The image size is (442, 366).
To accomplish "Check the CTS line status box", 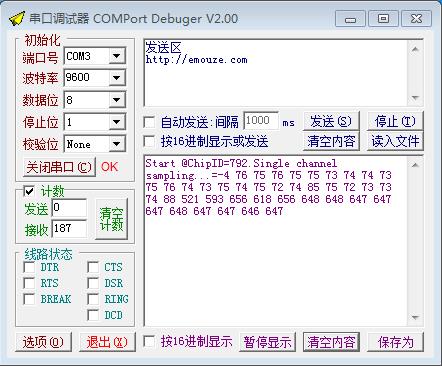I will (x=93, y=267).
